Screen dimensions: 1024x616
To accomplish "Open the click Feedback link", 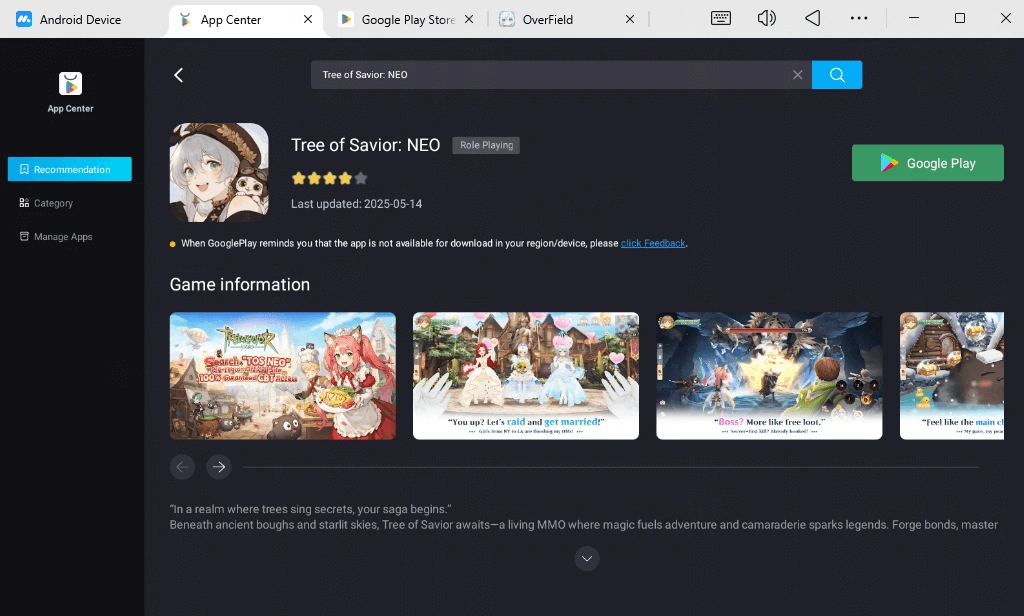I will click(653, 243).
